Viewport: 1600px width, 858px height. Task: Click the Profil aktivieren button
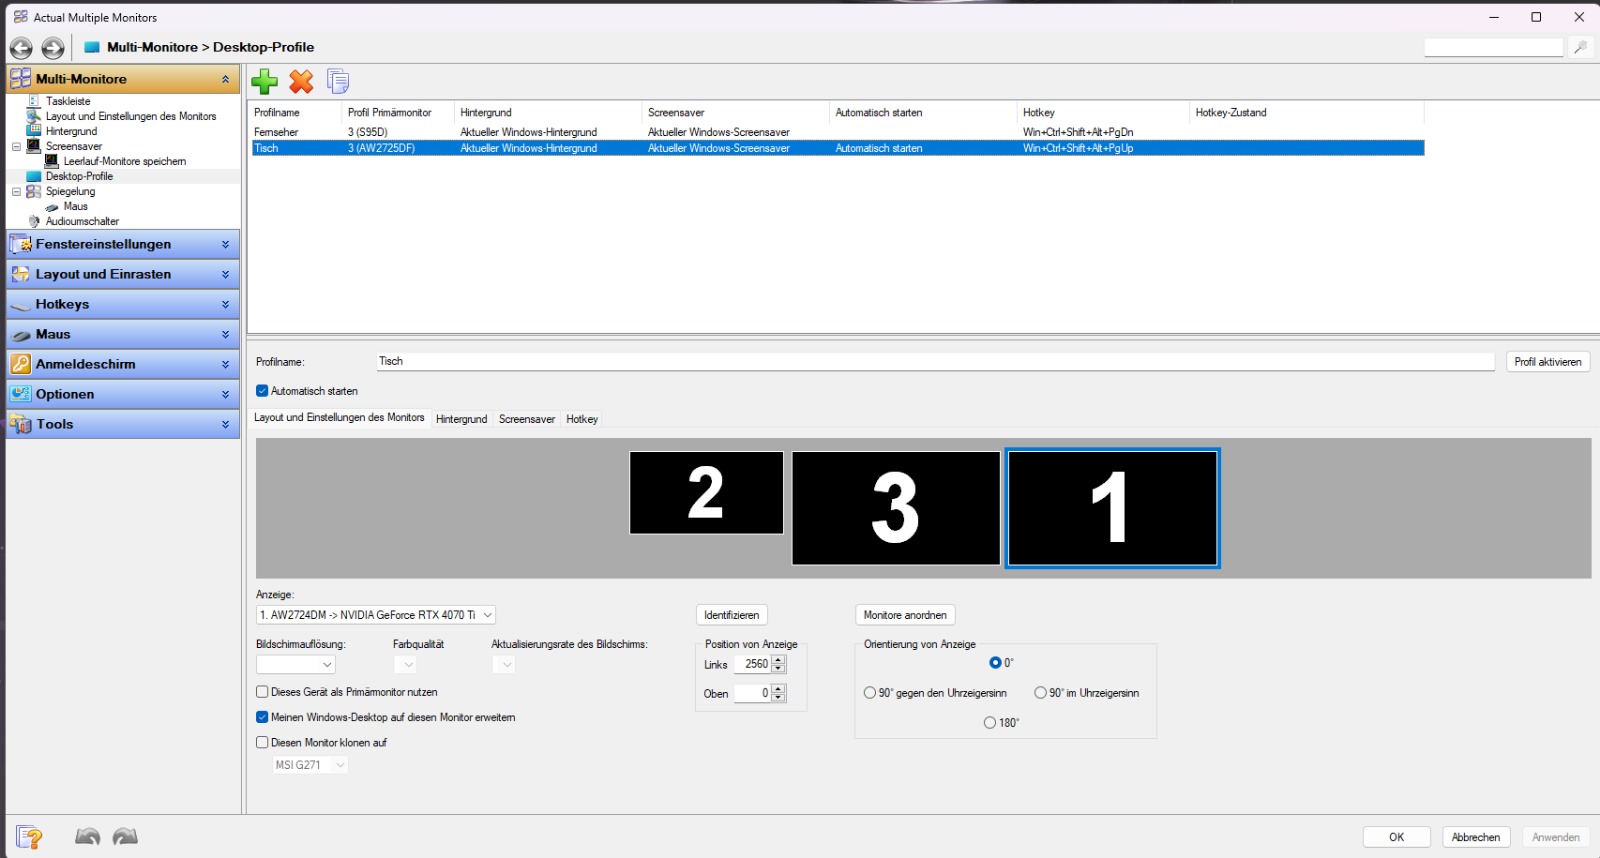click(x=1548, y=362)
